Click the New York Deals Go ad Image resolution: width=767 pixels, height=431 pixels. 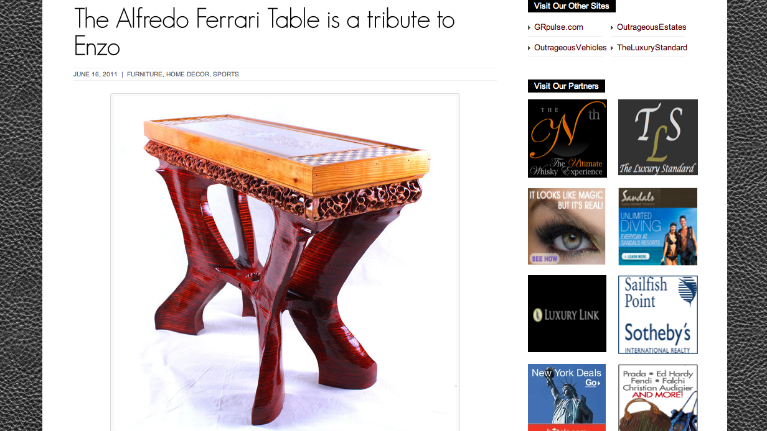click(566, 397)
